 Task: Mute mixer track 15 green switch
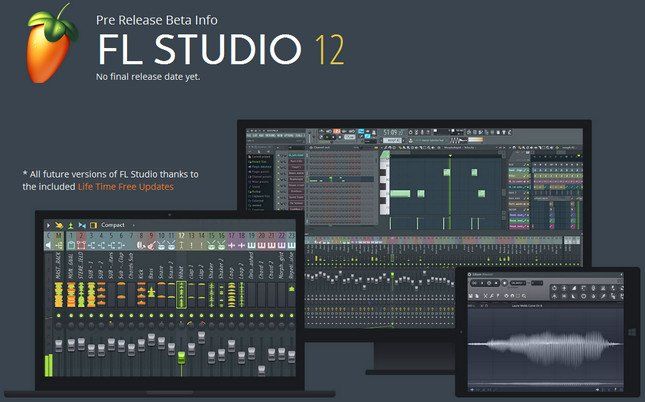coord(211,316)
